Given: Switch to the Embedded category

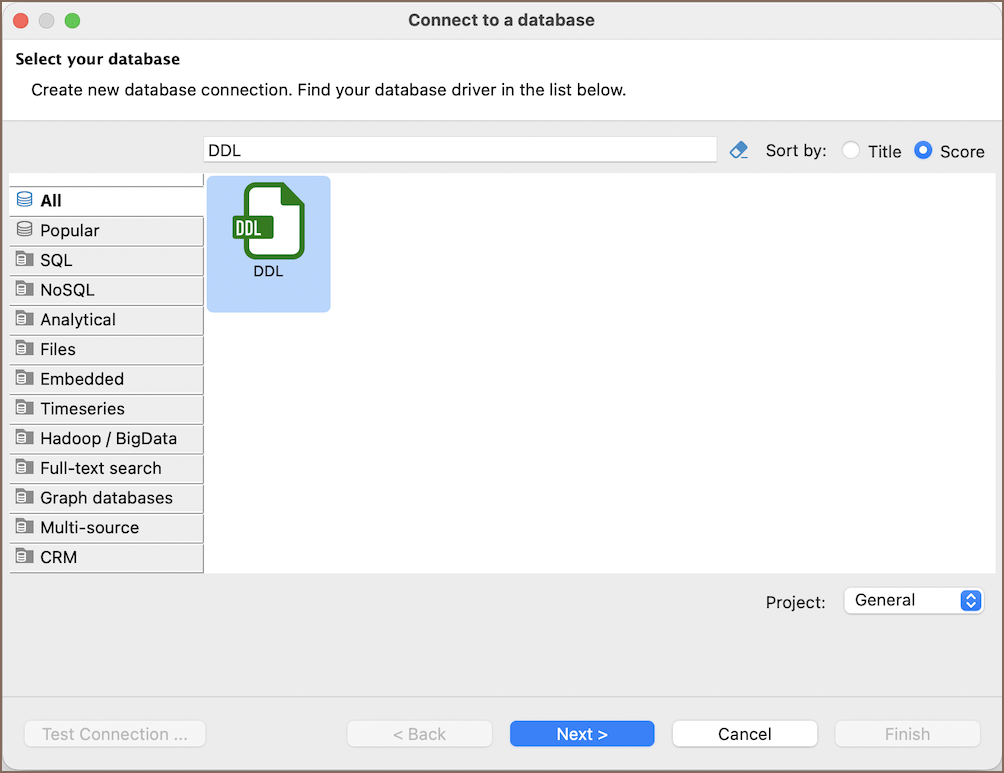Looking at the screenshot, I should 107,379.
